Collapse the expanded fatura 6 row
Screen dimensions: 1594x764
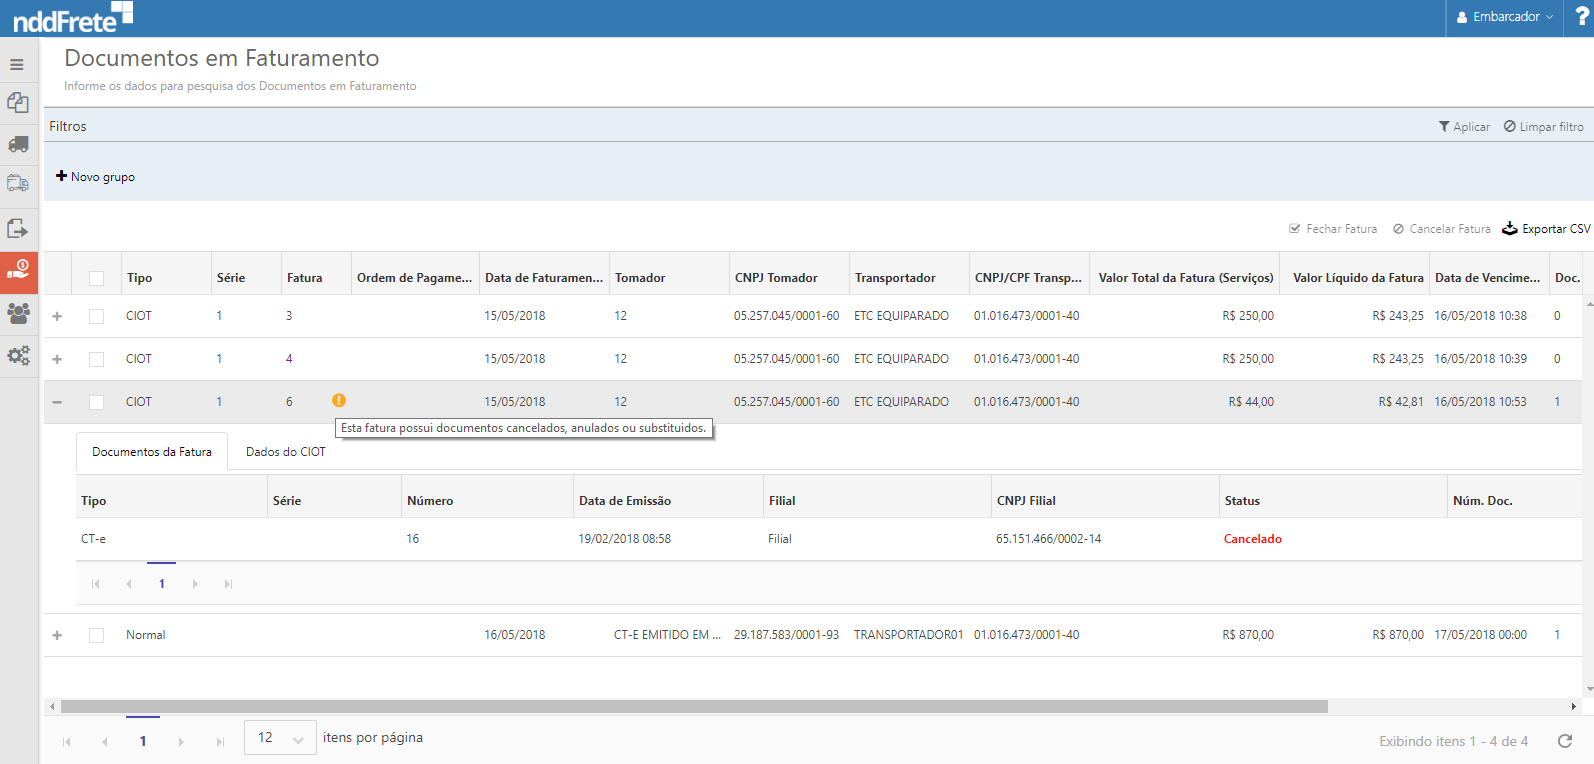tap(57, 402)
